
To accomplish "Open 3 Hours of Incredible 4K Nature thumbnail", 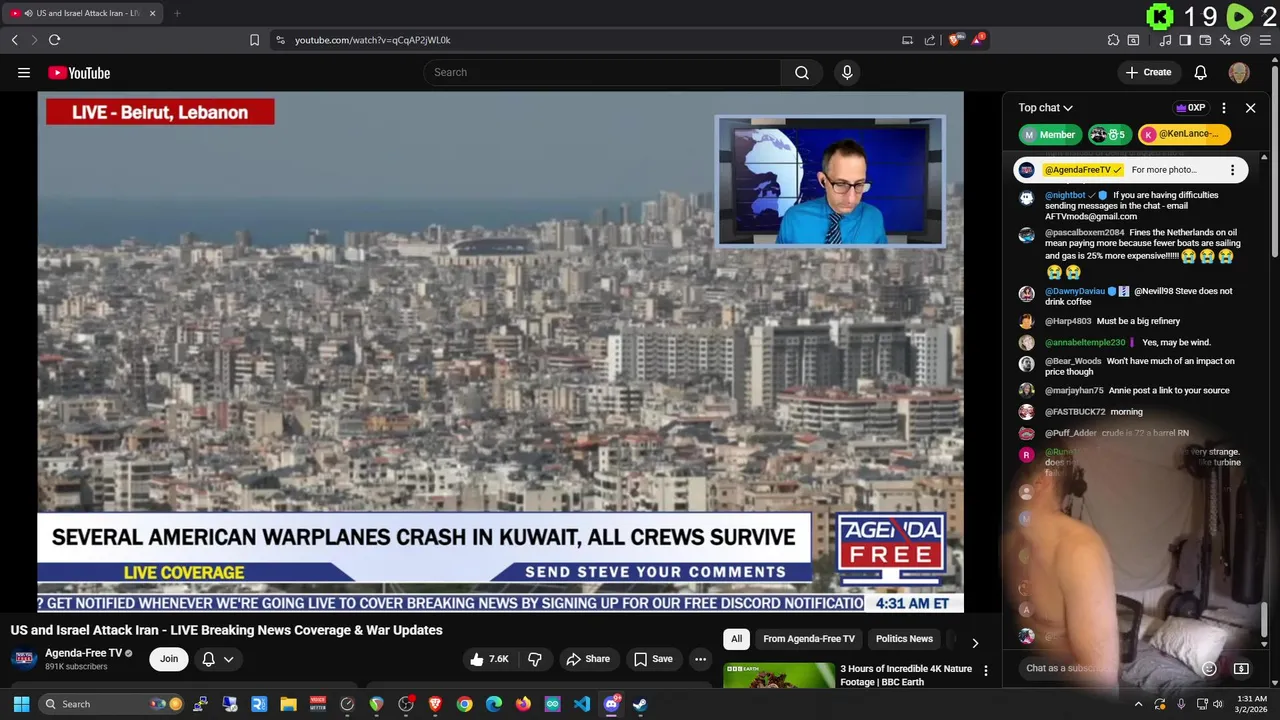I will (779, 675).
